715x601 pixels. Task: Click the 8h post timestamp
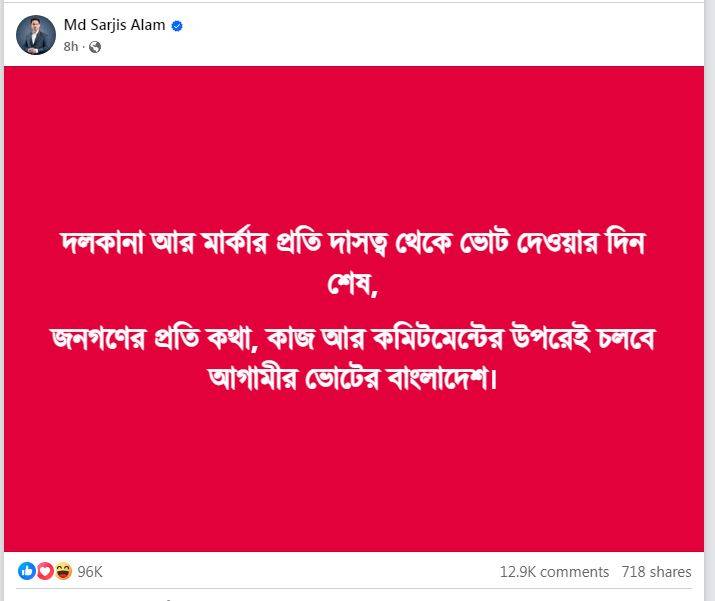point(71,46)
